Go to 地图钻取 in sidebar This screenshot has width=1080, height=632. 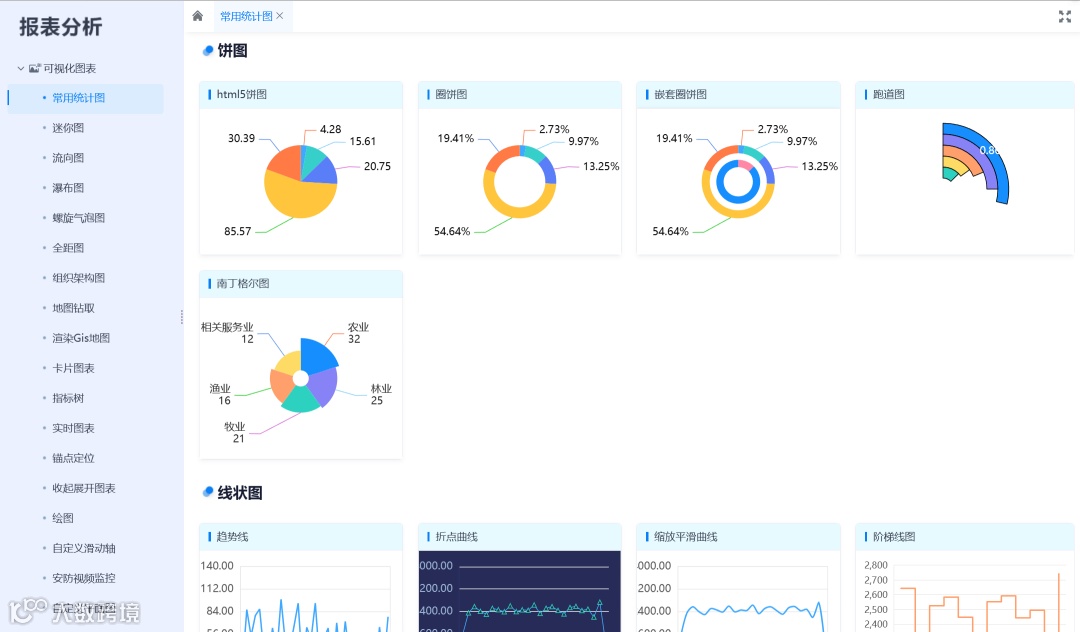(74, 308)
